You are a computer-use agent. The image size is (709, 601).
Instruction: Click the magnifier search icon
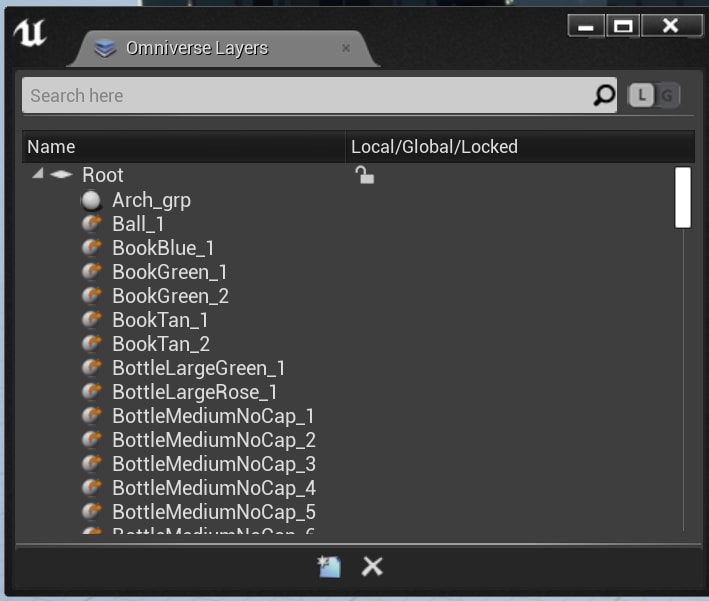604,95
